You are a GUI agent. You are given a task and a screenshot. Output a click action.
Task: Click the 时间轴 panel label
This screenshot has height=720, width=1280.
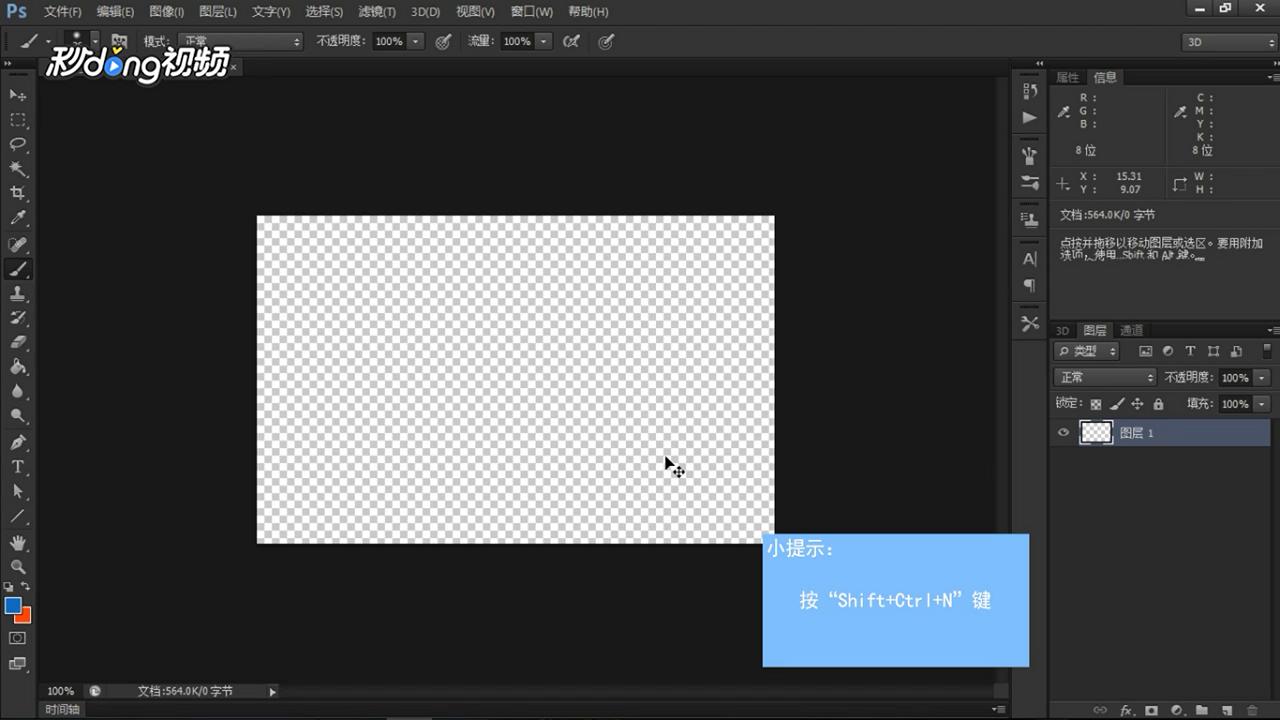[x=62, y=709]
